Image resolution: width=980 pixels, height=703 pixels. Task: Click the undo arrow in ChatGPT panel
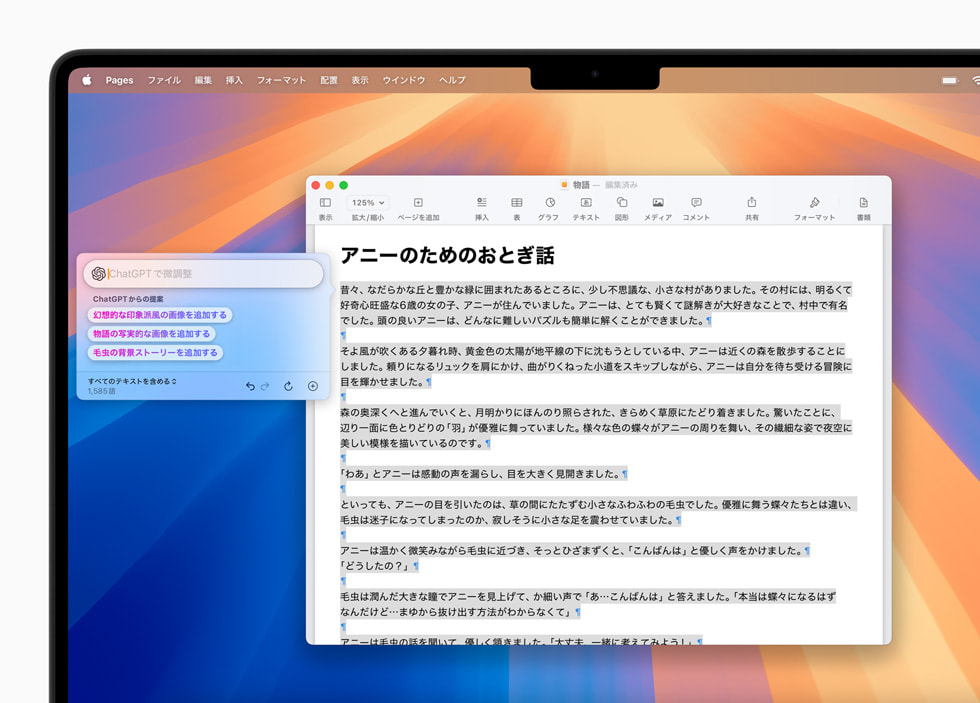pyautogui.click(x=251, y=385)
